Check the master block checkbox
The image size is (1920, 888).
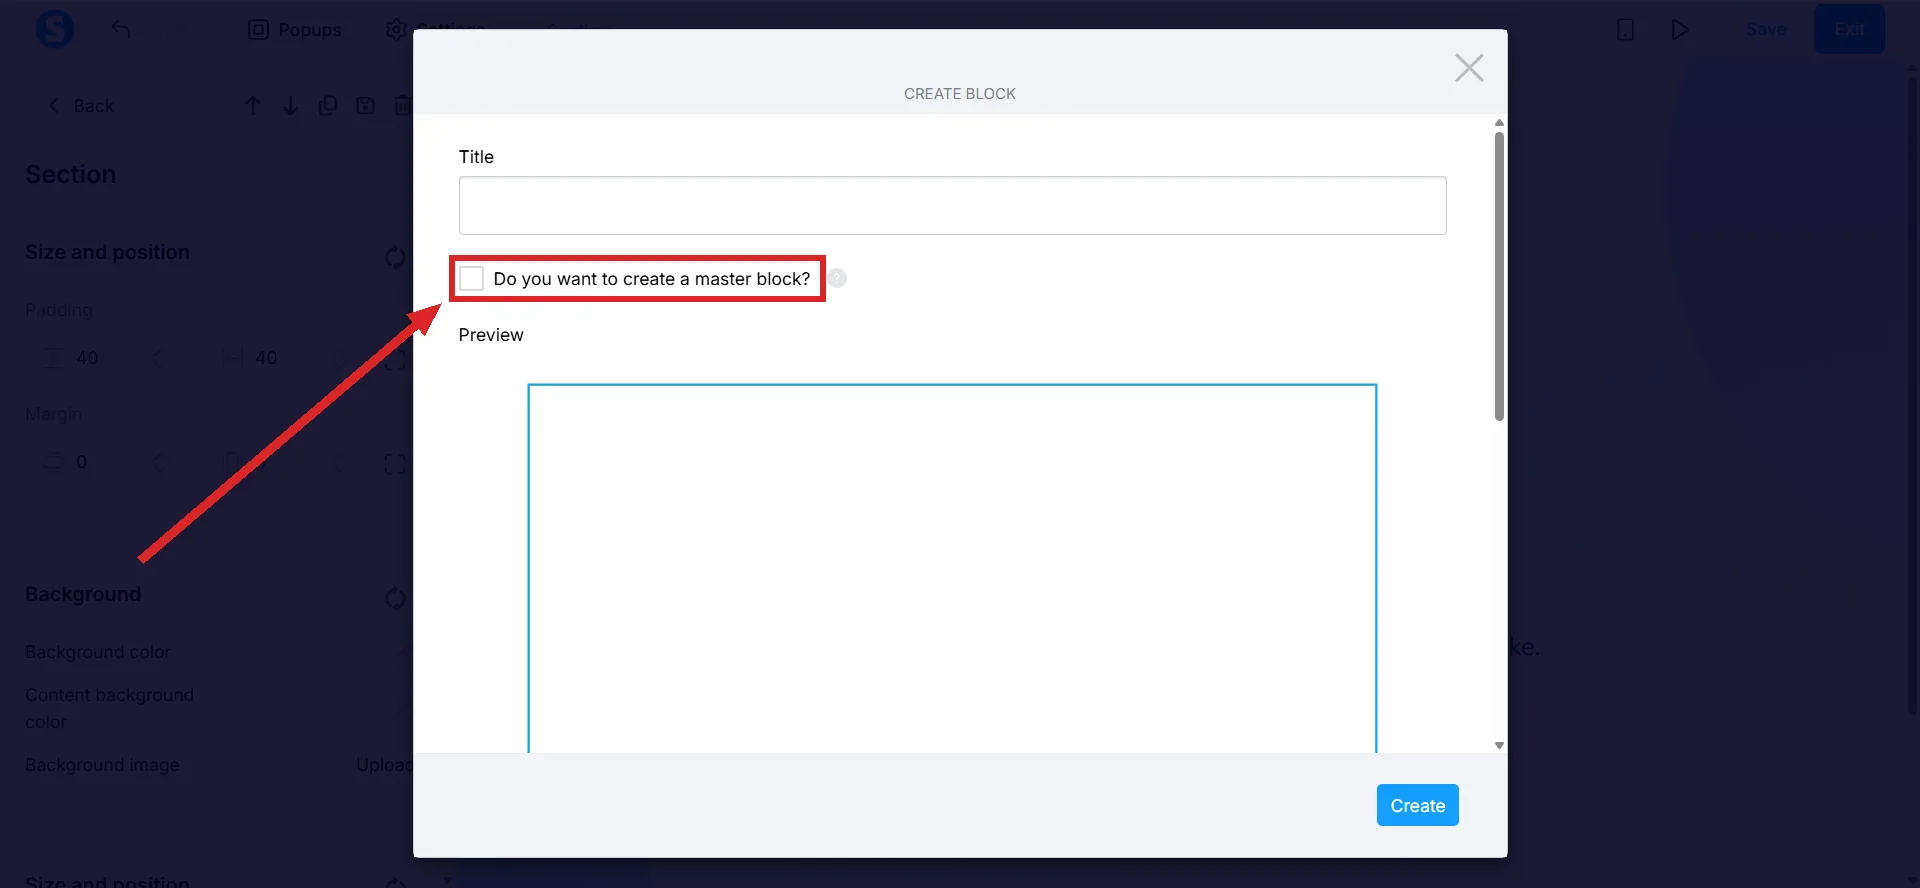click(471, 278)
